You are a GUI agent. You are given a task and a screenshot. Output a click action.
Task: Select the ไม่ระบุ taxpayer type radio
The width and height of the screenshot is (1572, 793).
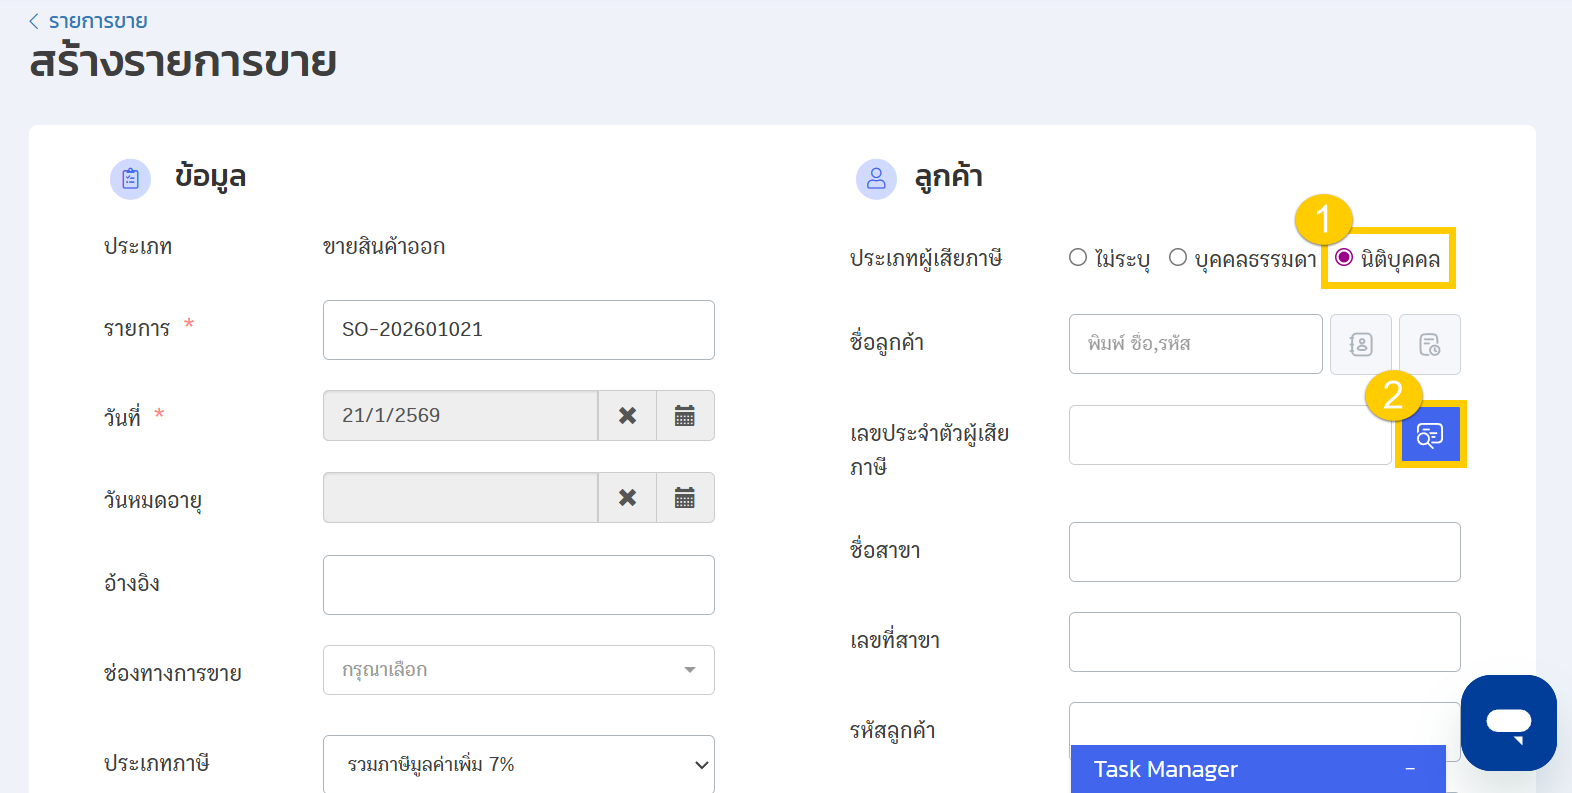pyautogui.click(x=1078, y=258)
